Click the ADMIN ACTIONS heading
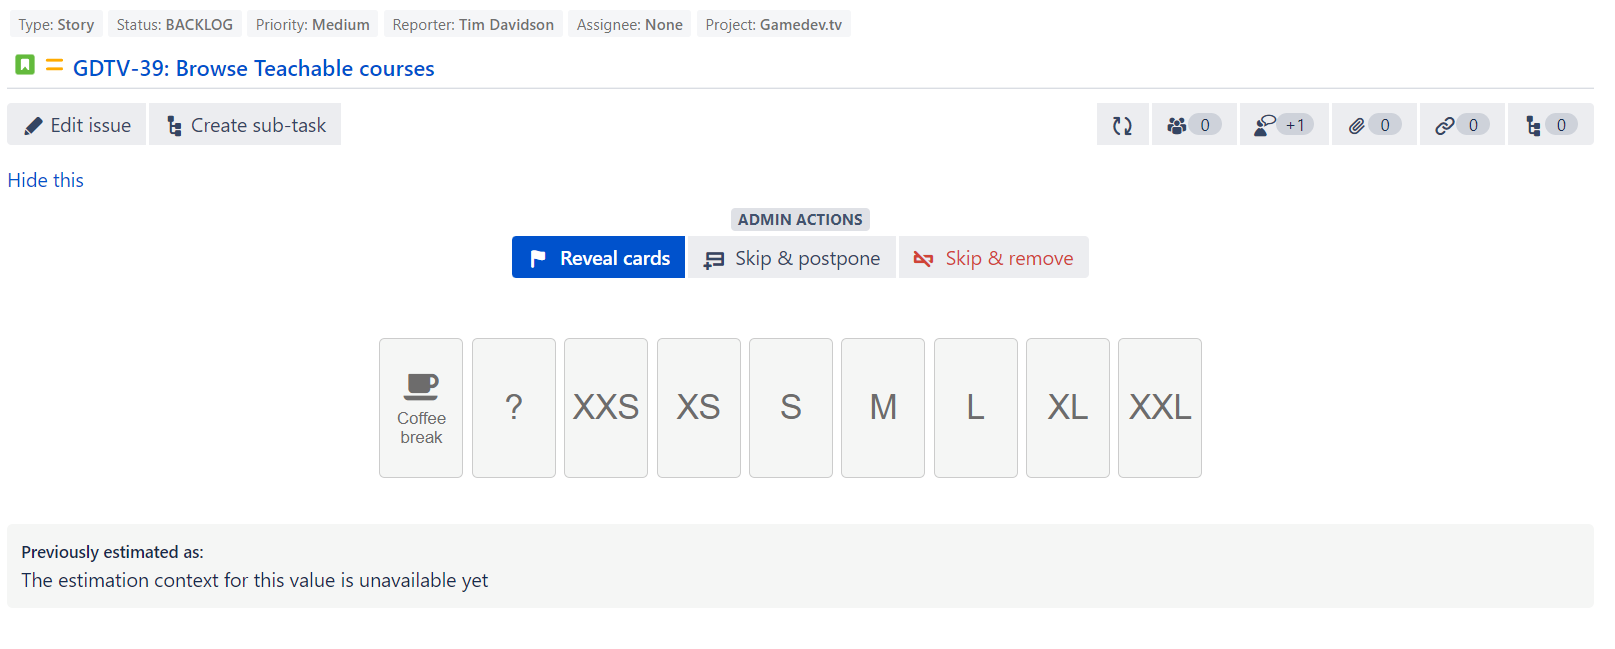This screenshot has height=649, width=1615. click(800, 219)
